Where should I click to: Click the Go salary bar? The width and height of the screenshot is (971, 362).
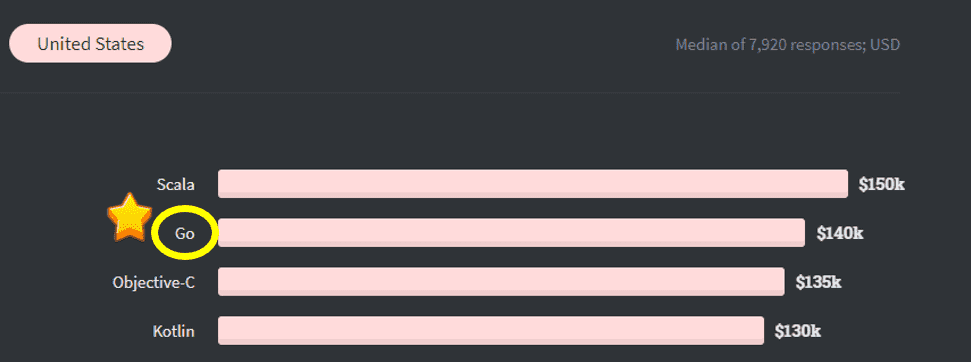512,233
